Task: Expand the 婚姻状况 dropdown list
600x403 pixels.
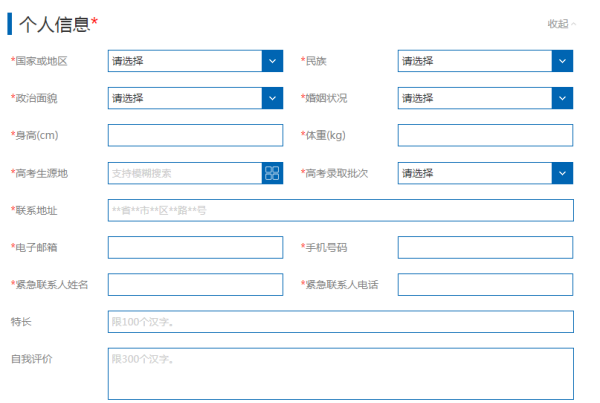Action: (475, 98)
